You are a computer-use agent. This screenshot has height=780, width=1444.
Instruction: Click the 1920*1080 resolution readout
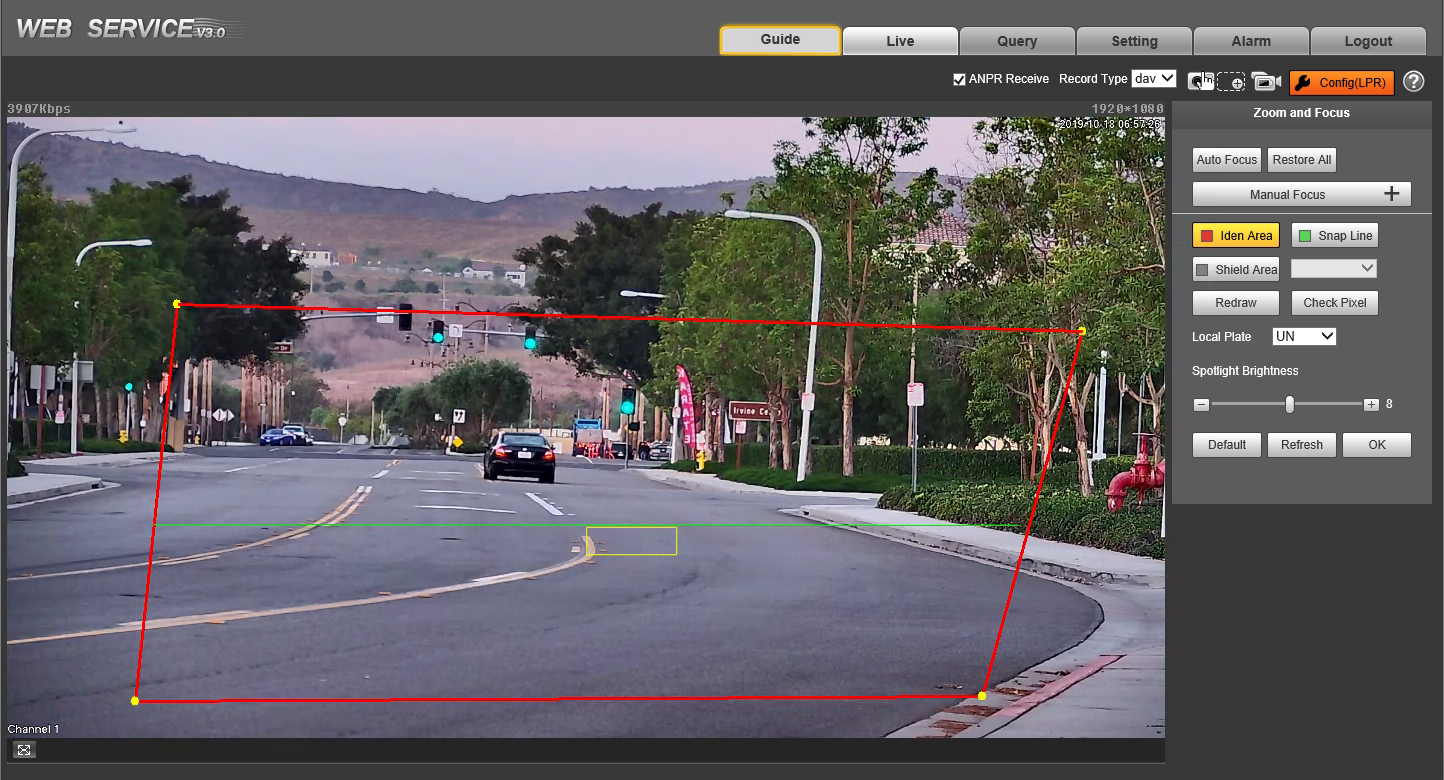1127,109
